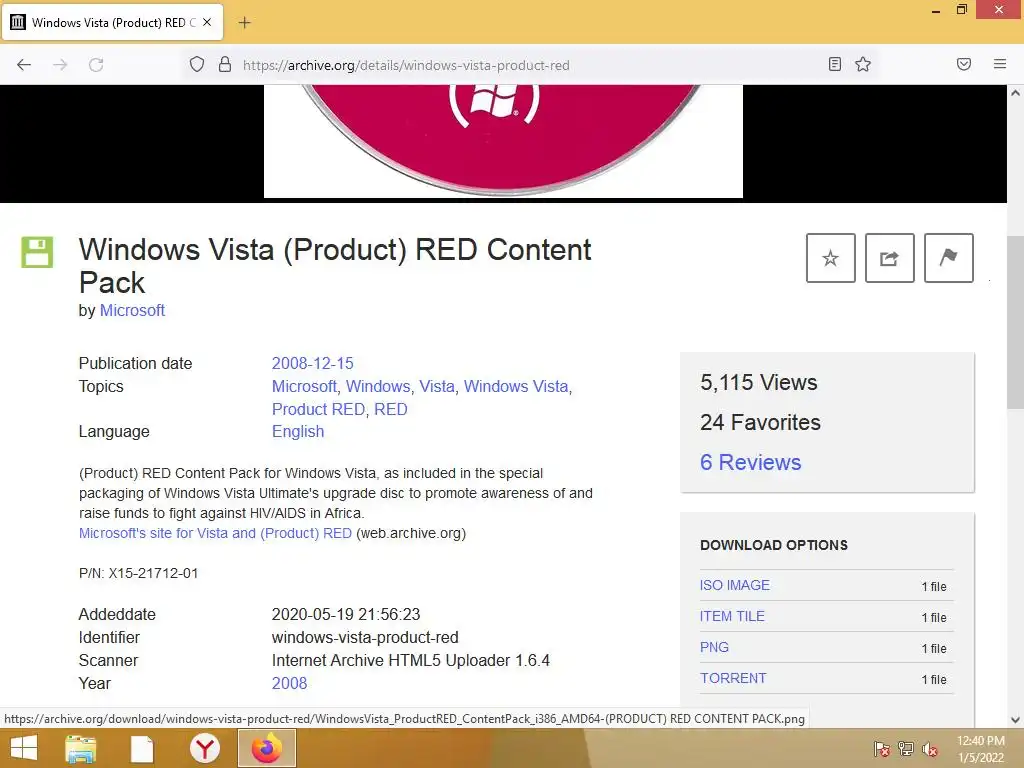Save page to Pocket

click(x=963, y=64)
